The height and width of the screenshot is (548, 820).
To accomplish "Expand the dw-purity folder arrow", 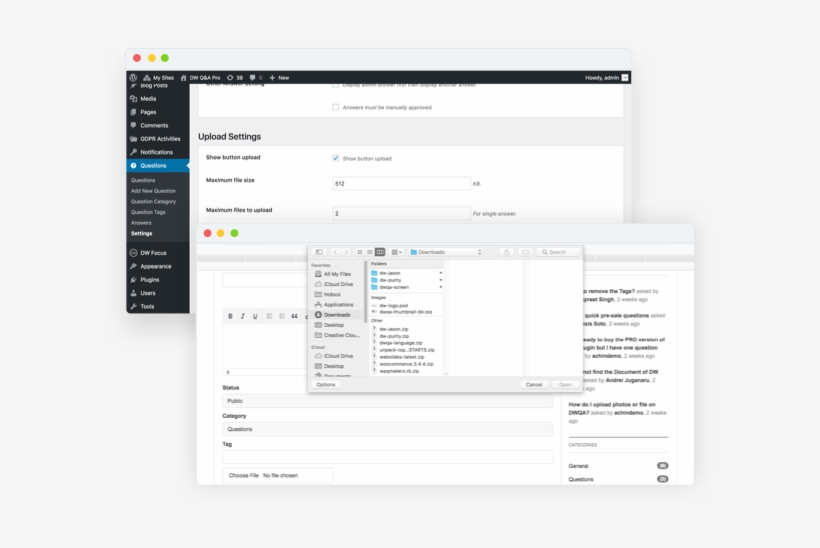I will (x=440, y=280).
